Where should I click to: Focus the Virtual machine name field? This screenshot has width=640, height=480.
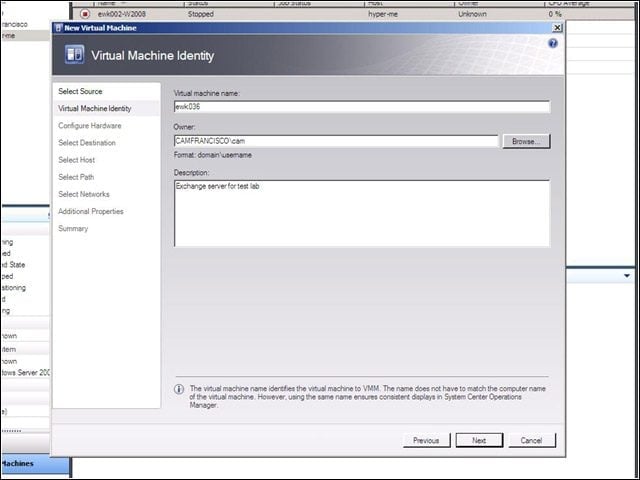point(362,107)
